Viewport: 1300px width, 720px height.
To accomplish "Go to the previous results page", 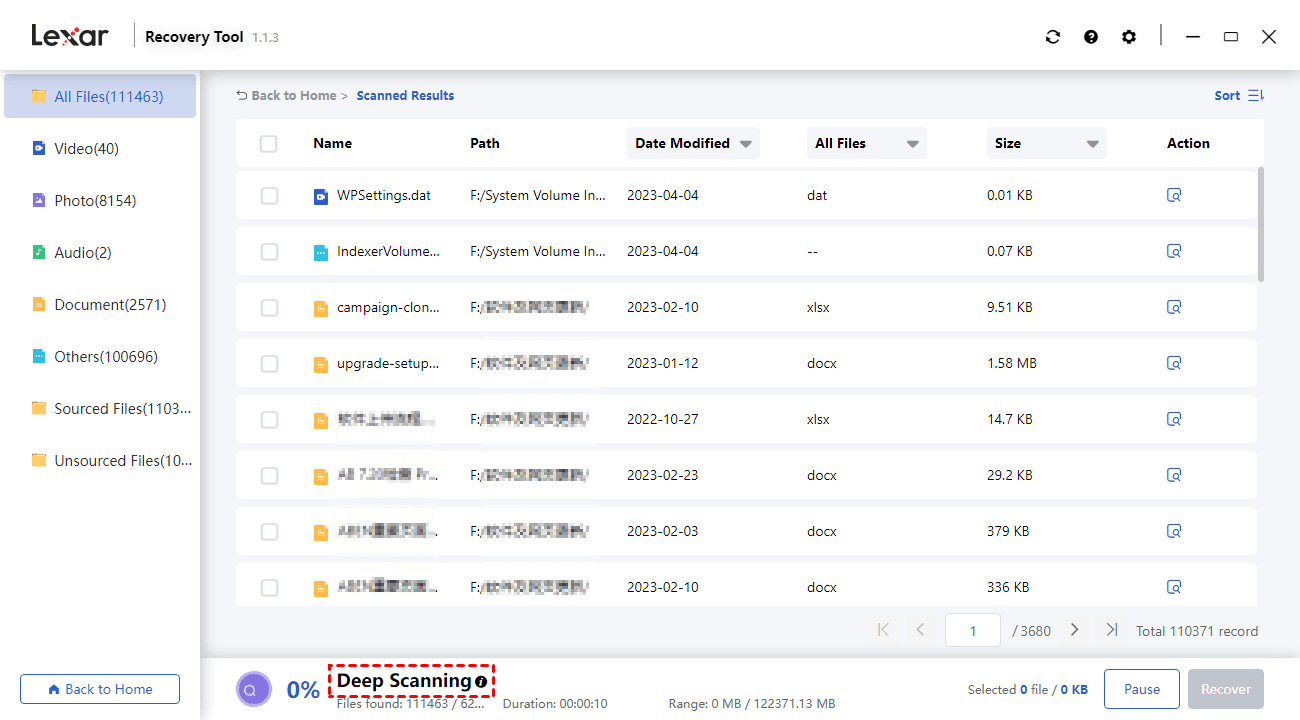I will (x=920, y=630).
